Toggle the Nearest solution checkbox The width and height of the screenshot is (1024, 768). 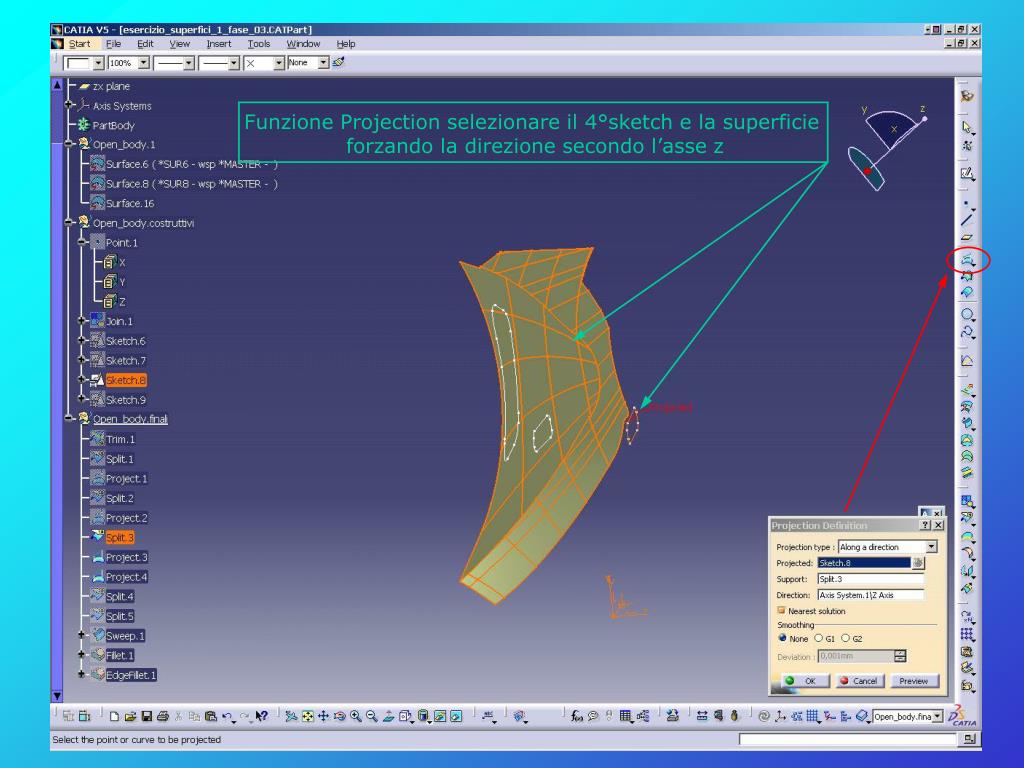[x=780, y=611]
